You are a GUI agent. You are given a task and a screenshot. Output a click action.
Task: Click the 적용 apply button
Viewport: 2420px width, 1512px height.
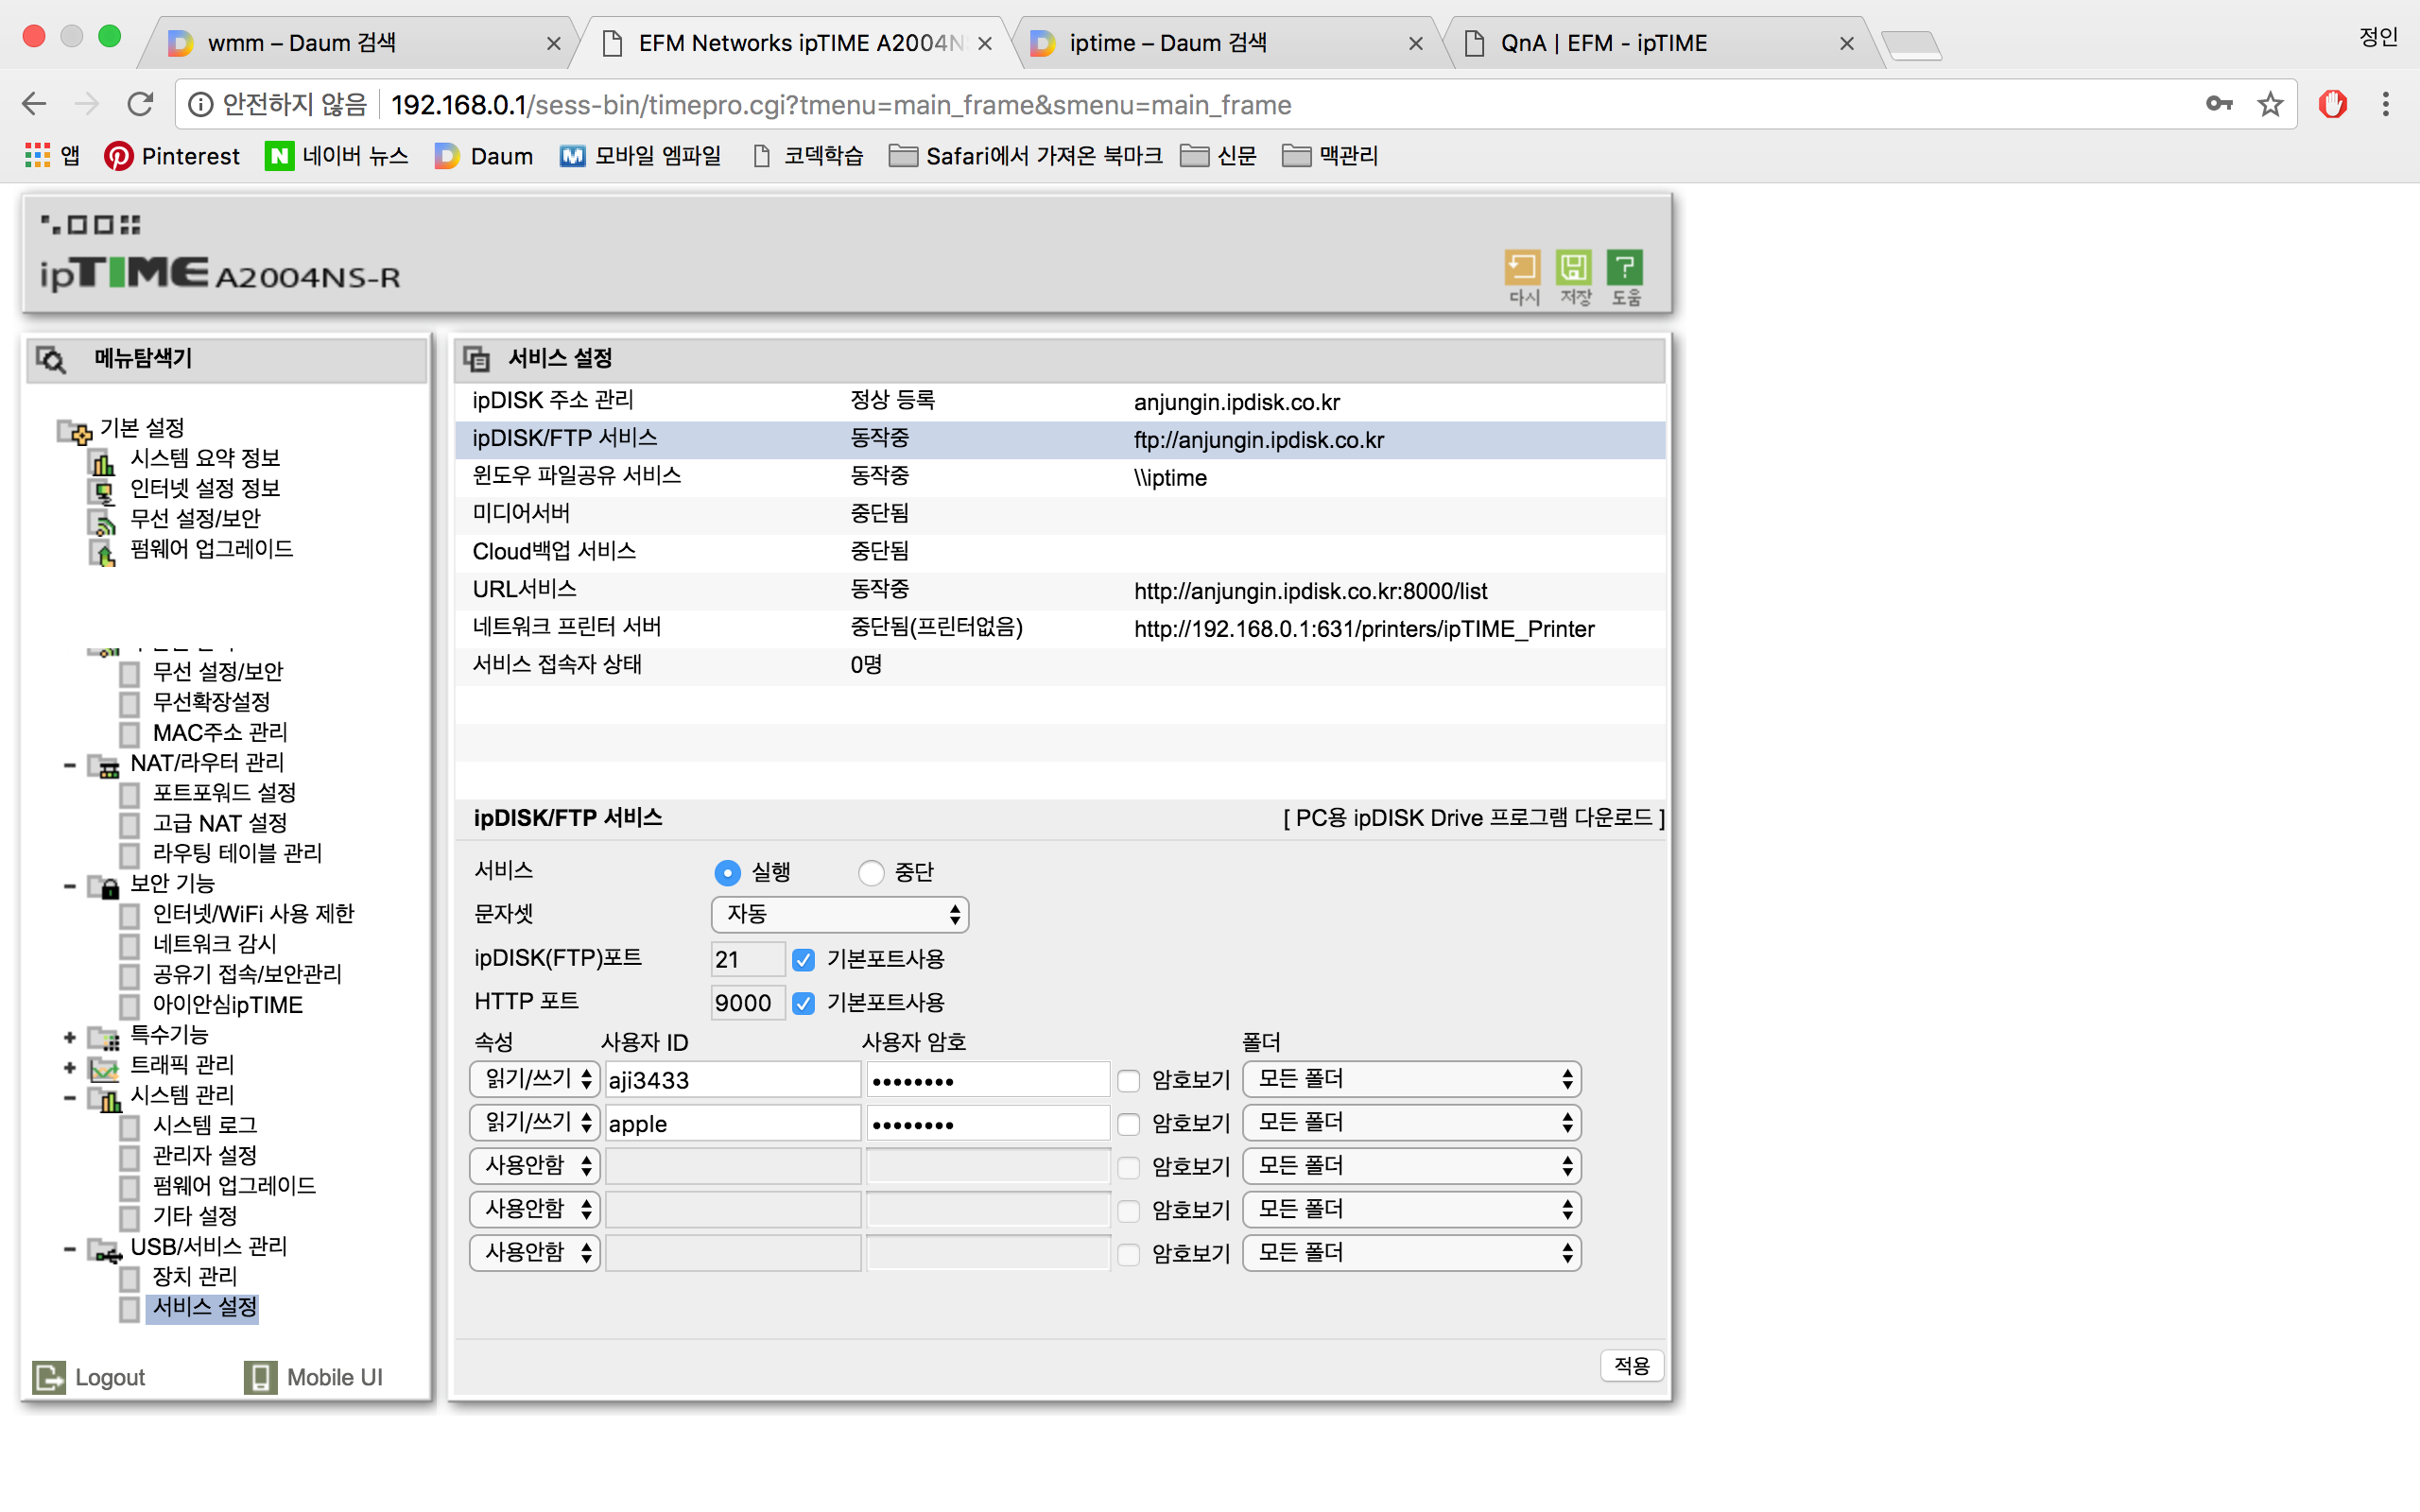1632,1365
